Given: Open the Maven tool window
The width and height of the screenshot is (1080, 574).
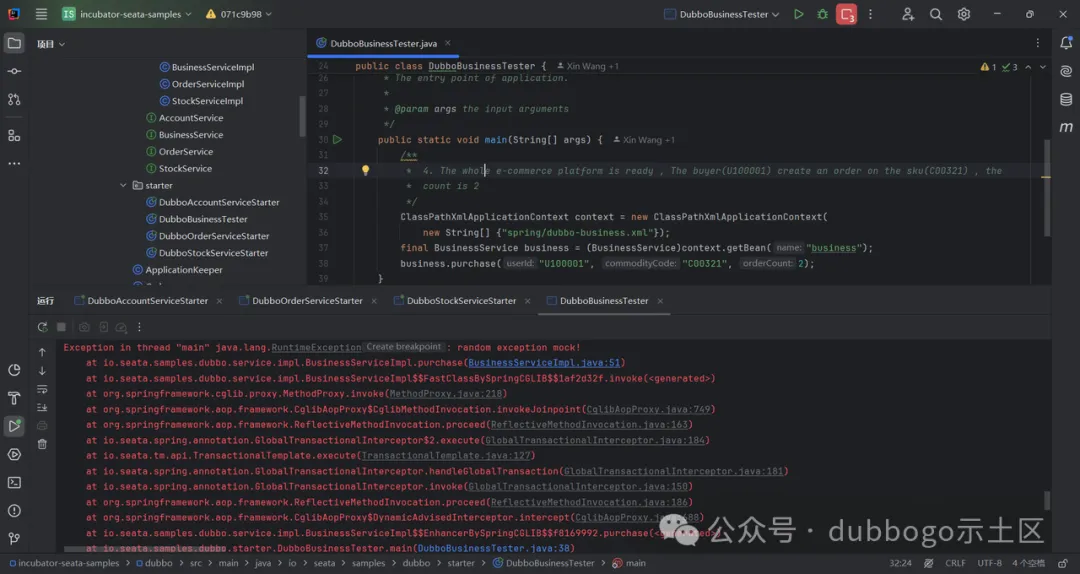Looking at the screenshot, I should point(1066,128).
